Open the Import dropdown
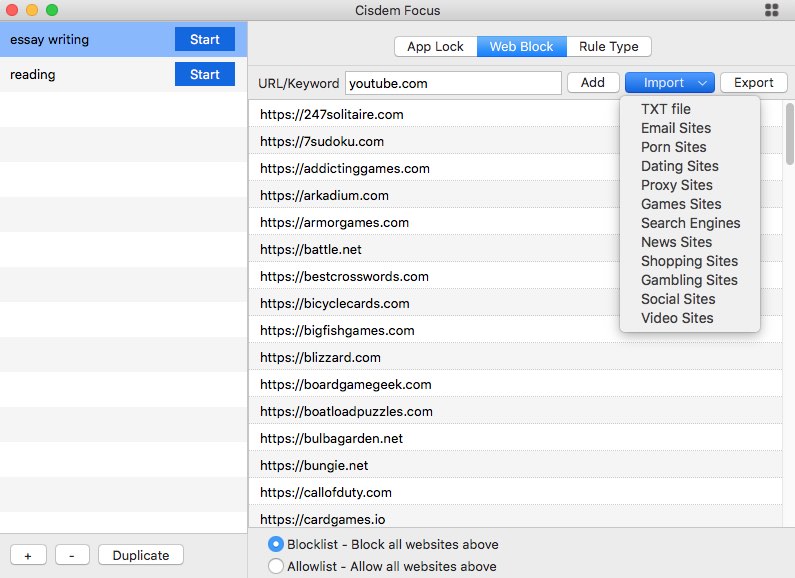The width and height of the screenshot is (795, 578). (669, 83)
